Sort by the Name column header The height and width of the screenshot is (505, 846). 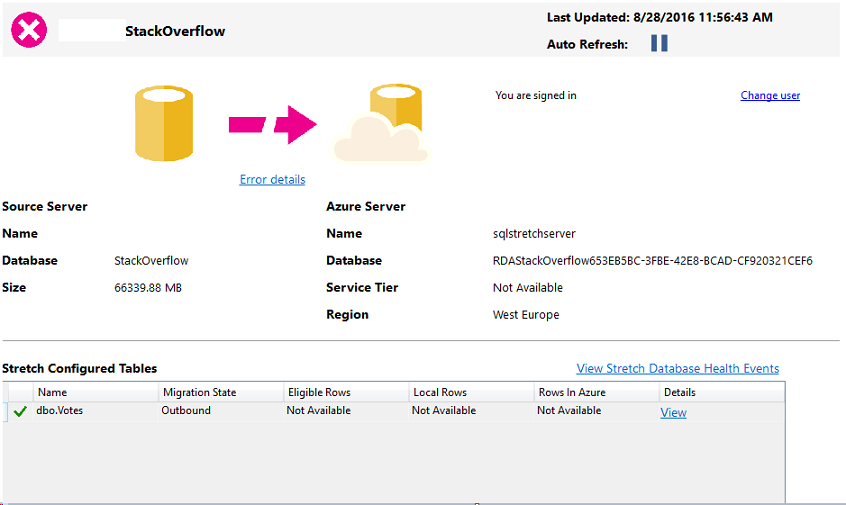point(52,392)
